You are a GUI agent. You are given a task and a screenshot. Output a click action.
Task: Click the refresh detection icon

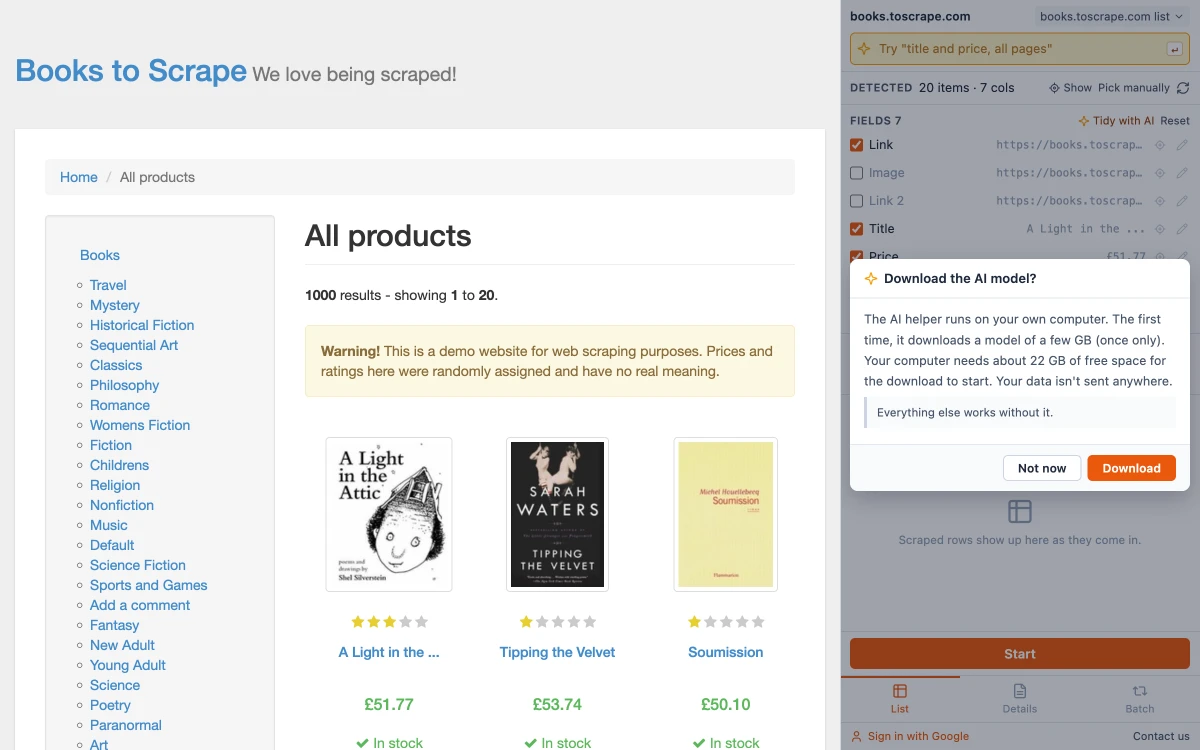coord(1183,88)
